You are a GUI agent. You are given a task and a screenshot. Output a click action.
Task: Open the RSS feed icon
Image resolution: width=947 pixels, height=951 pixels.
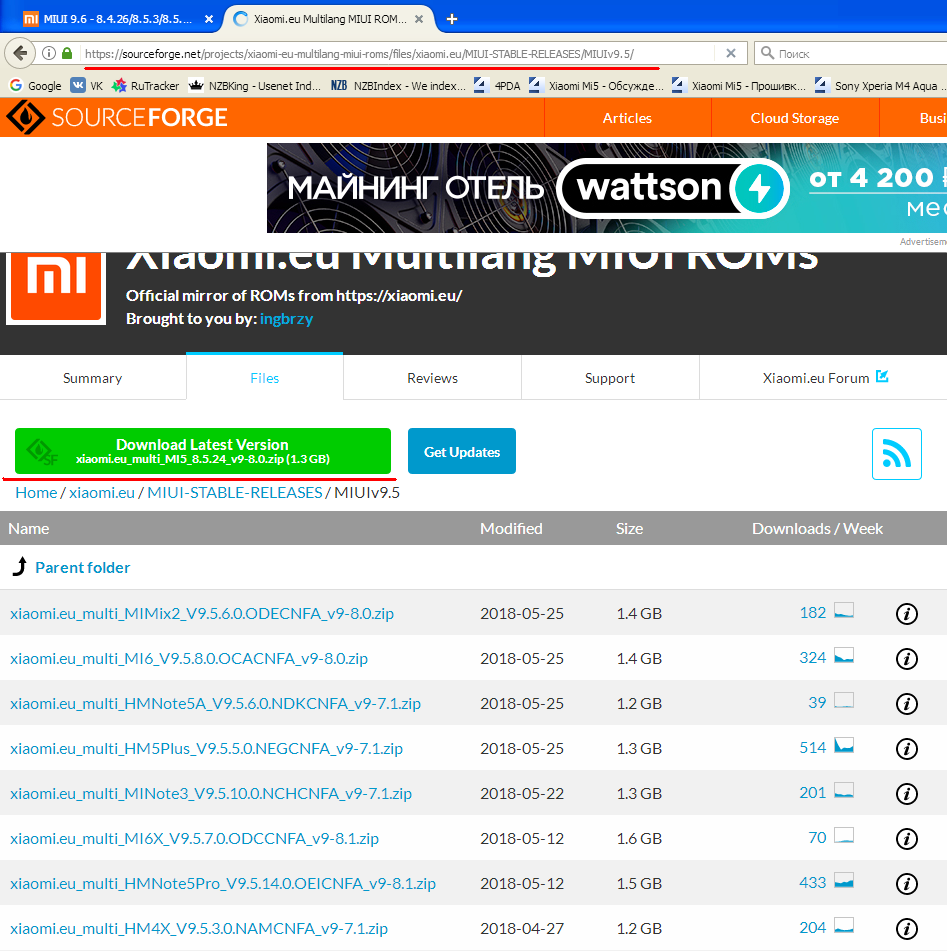897,454
